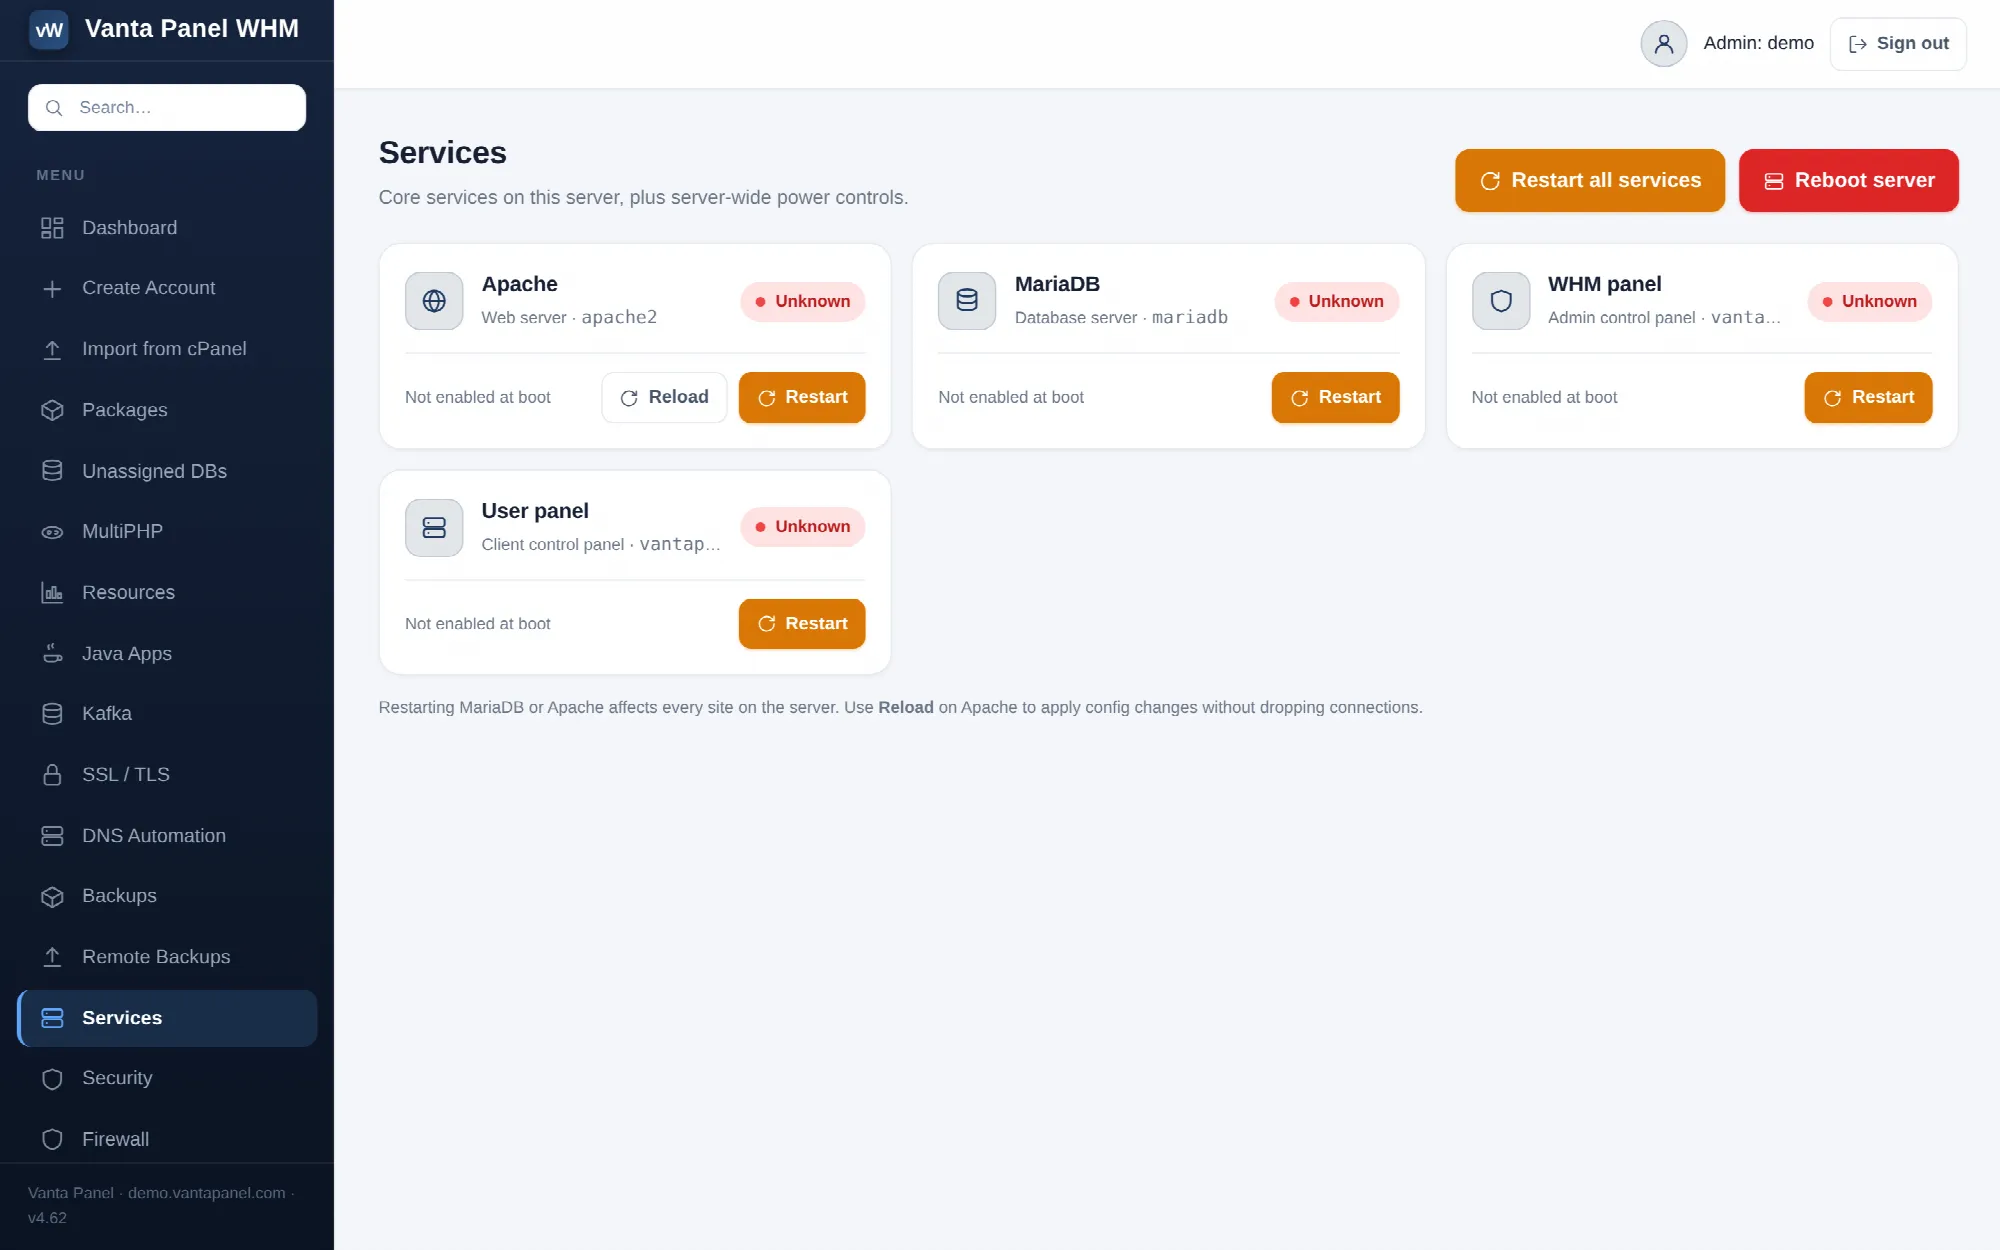Screen dimensions: 2000x1250
Task: Go to Kafka section
Action: (x=167, y=714)
